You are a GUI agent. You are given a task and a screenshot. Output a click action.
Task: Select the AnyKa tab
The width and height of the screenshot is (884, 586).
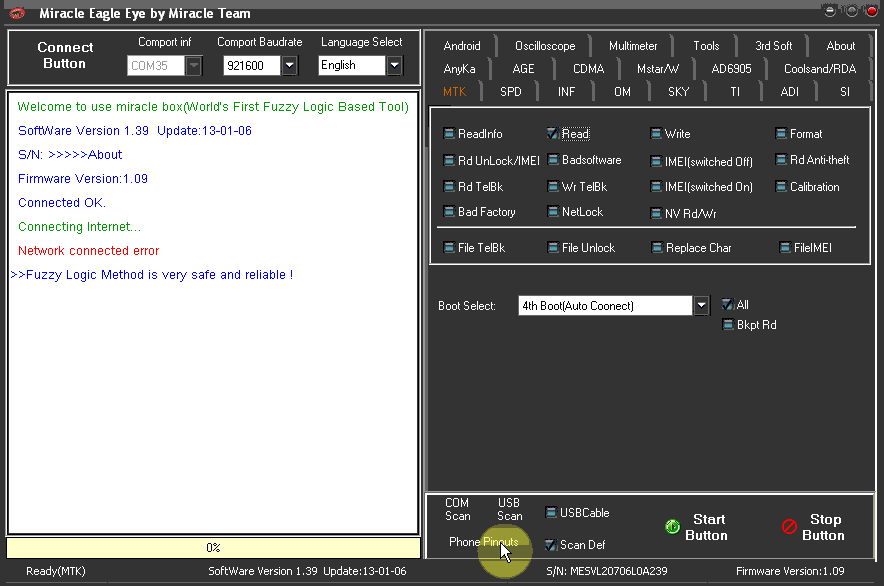click(459, 69)
